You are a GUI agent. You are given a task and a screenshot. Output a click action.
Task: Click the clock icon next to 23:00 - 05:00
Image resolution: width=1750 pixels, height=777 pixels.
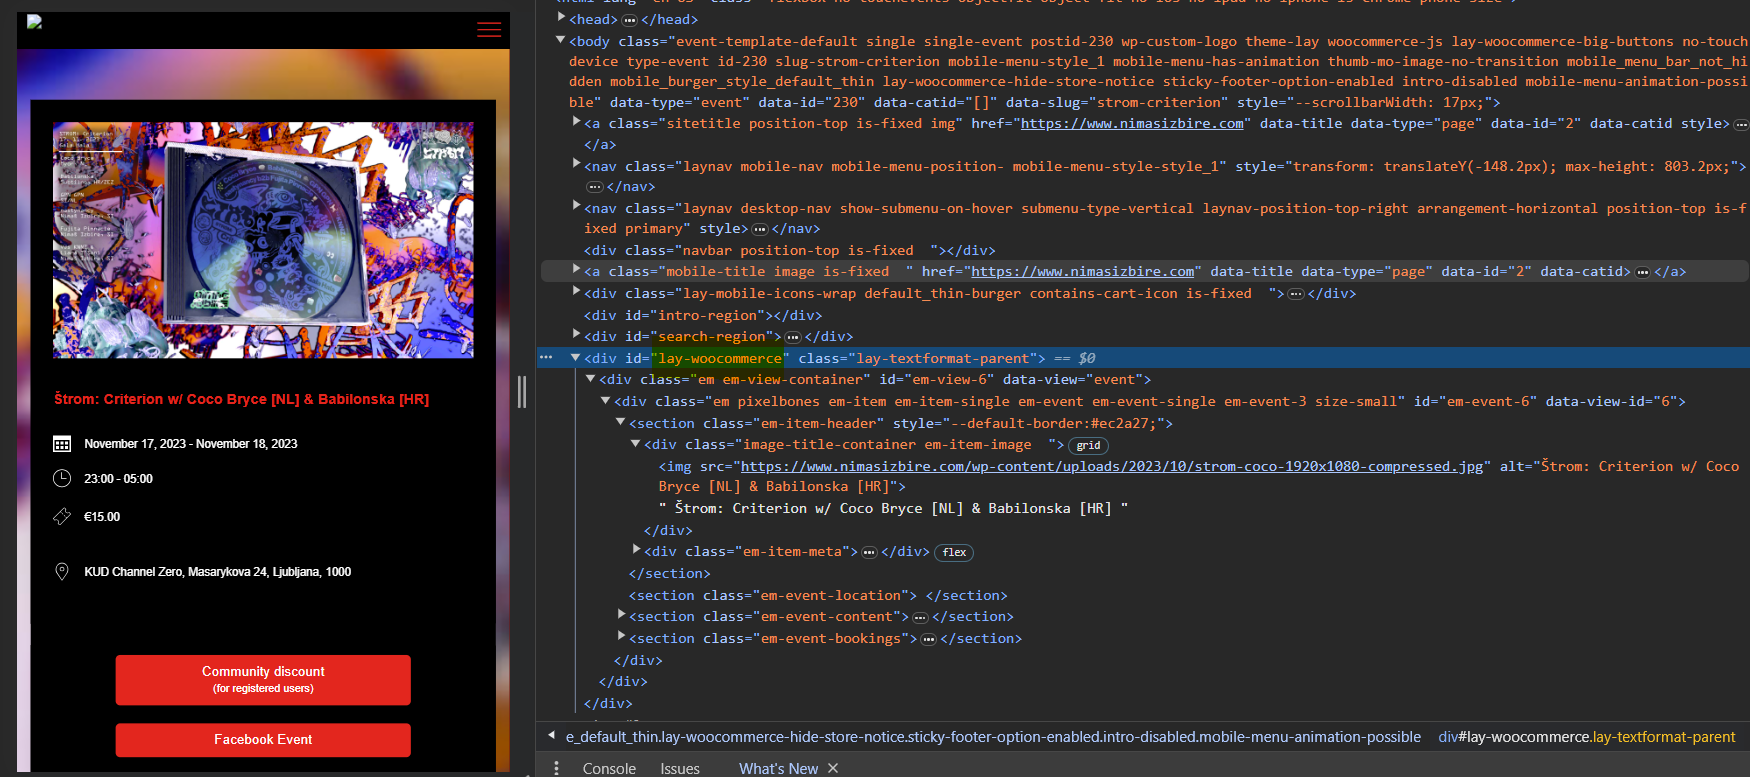tap(62, 478)
